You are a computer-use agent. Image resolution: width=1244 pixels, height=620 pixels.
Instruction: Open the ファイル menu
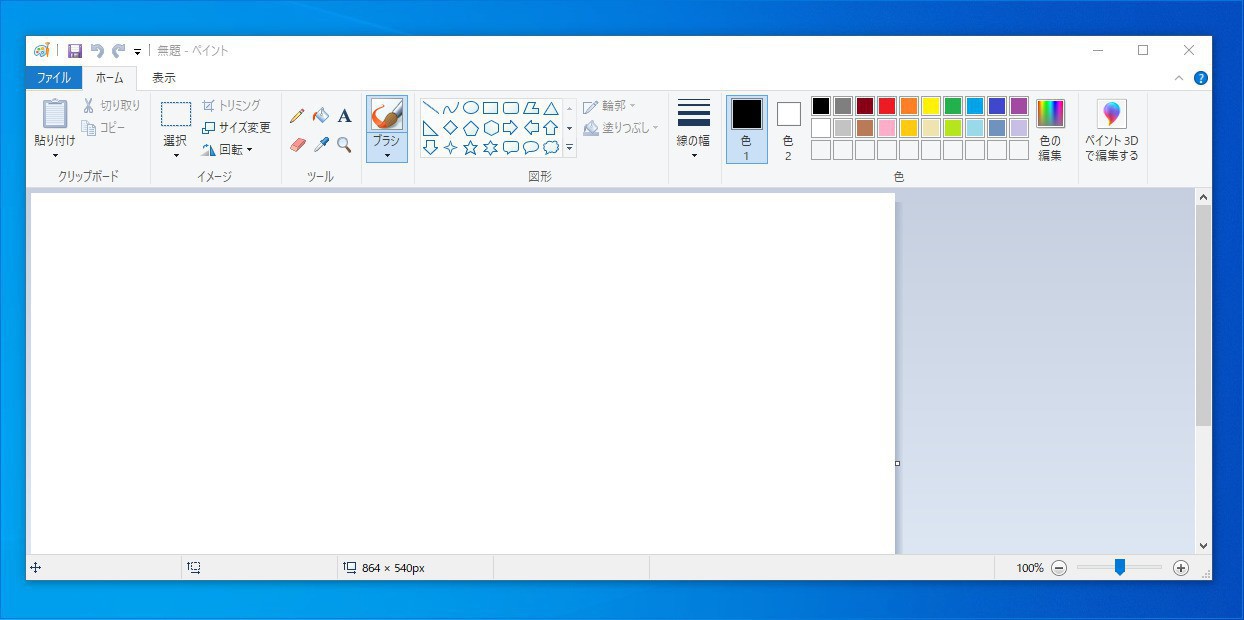coord(54,78)
